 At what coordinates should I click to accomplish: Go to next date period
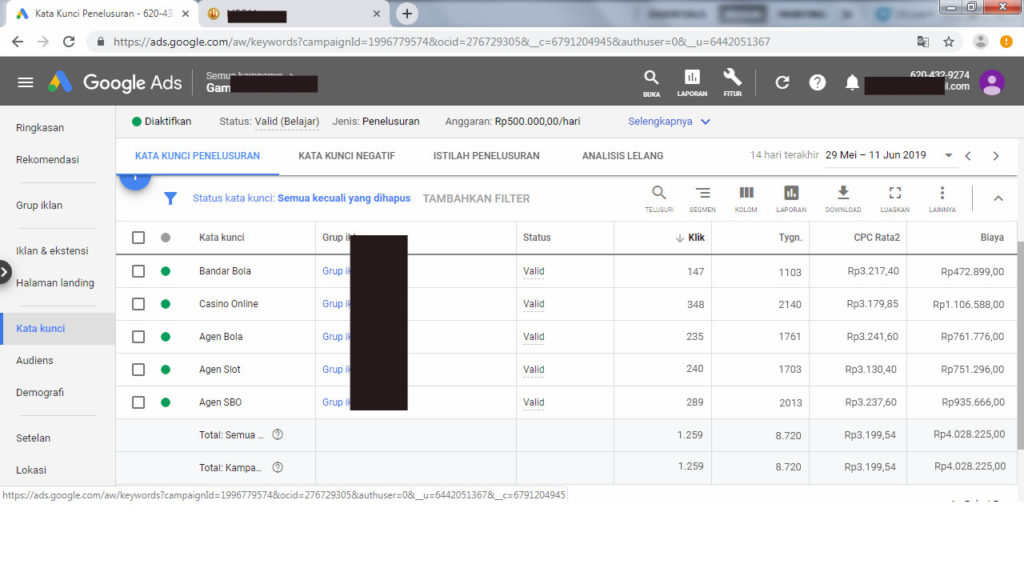click(x=996, y=156)
